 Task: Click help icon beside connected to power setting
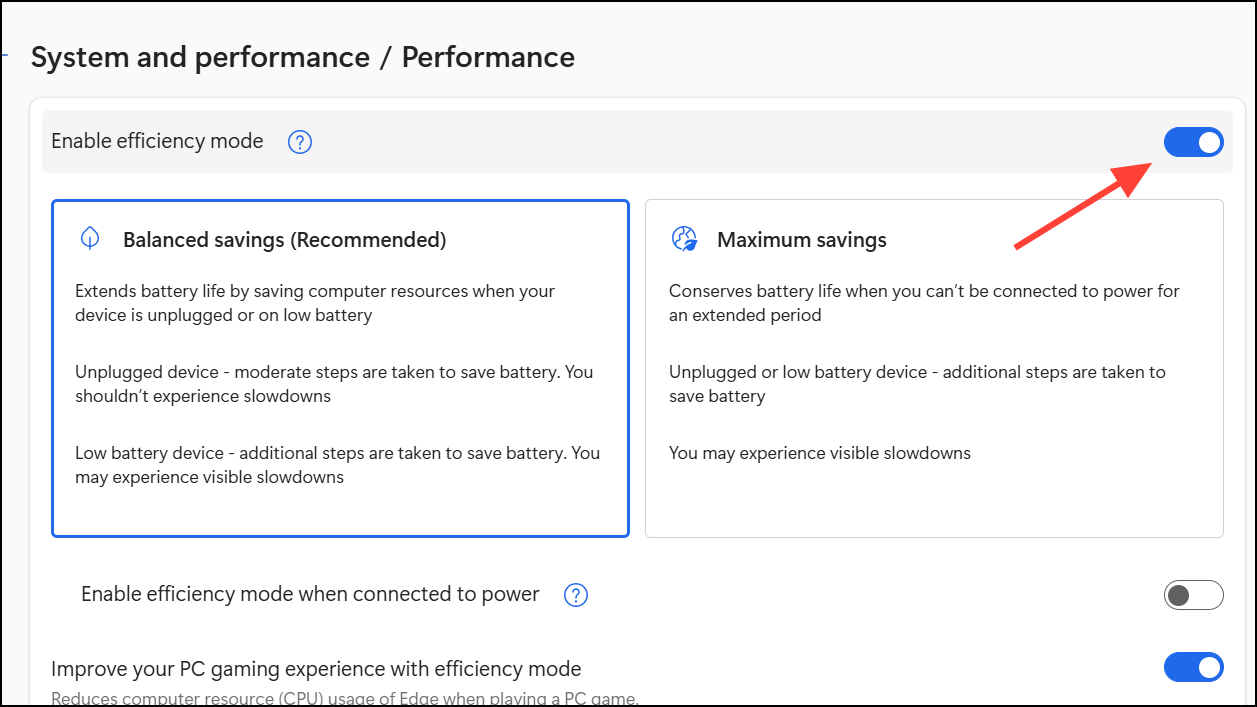click(576, 596)
